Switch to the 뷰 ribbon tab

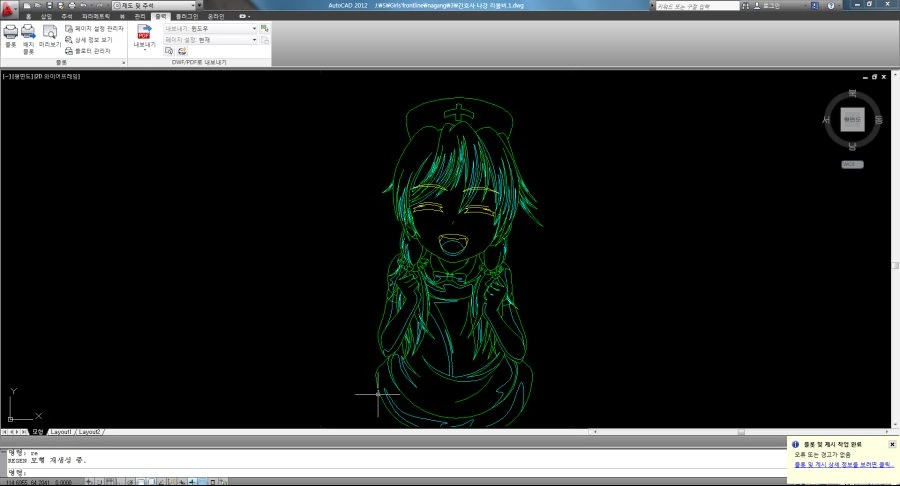pyautogui.click(x=122, y=17)
